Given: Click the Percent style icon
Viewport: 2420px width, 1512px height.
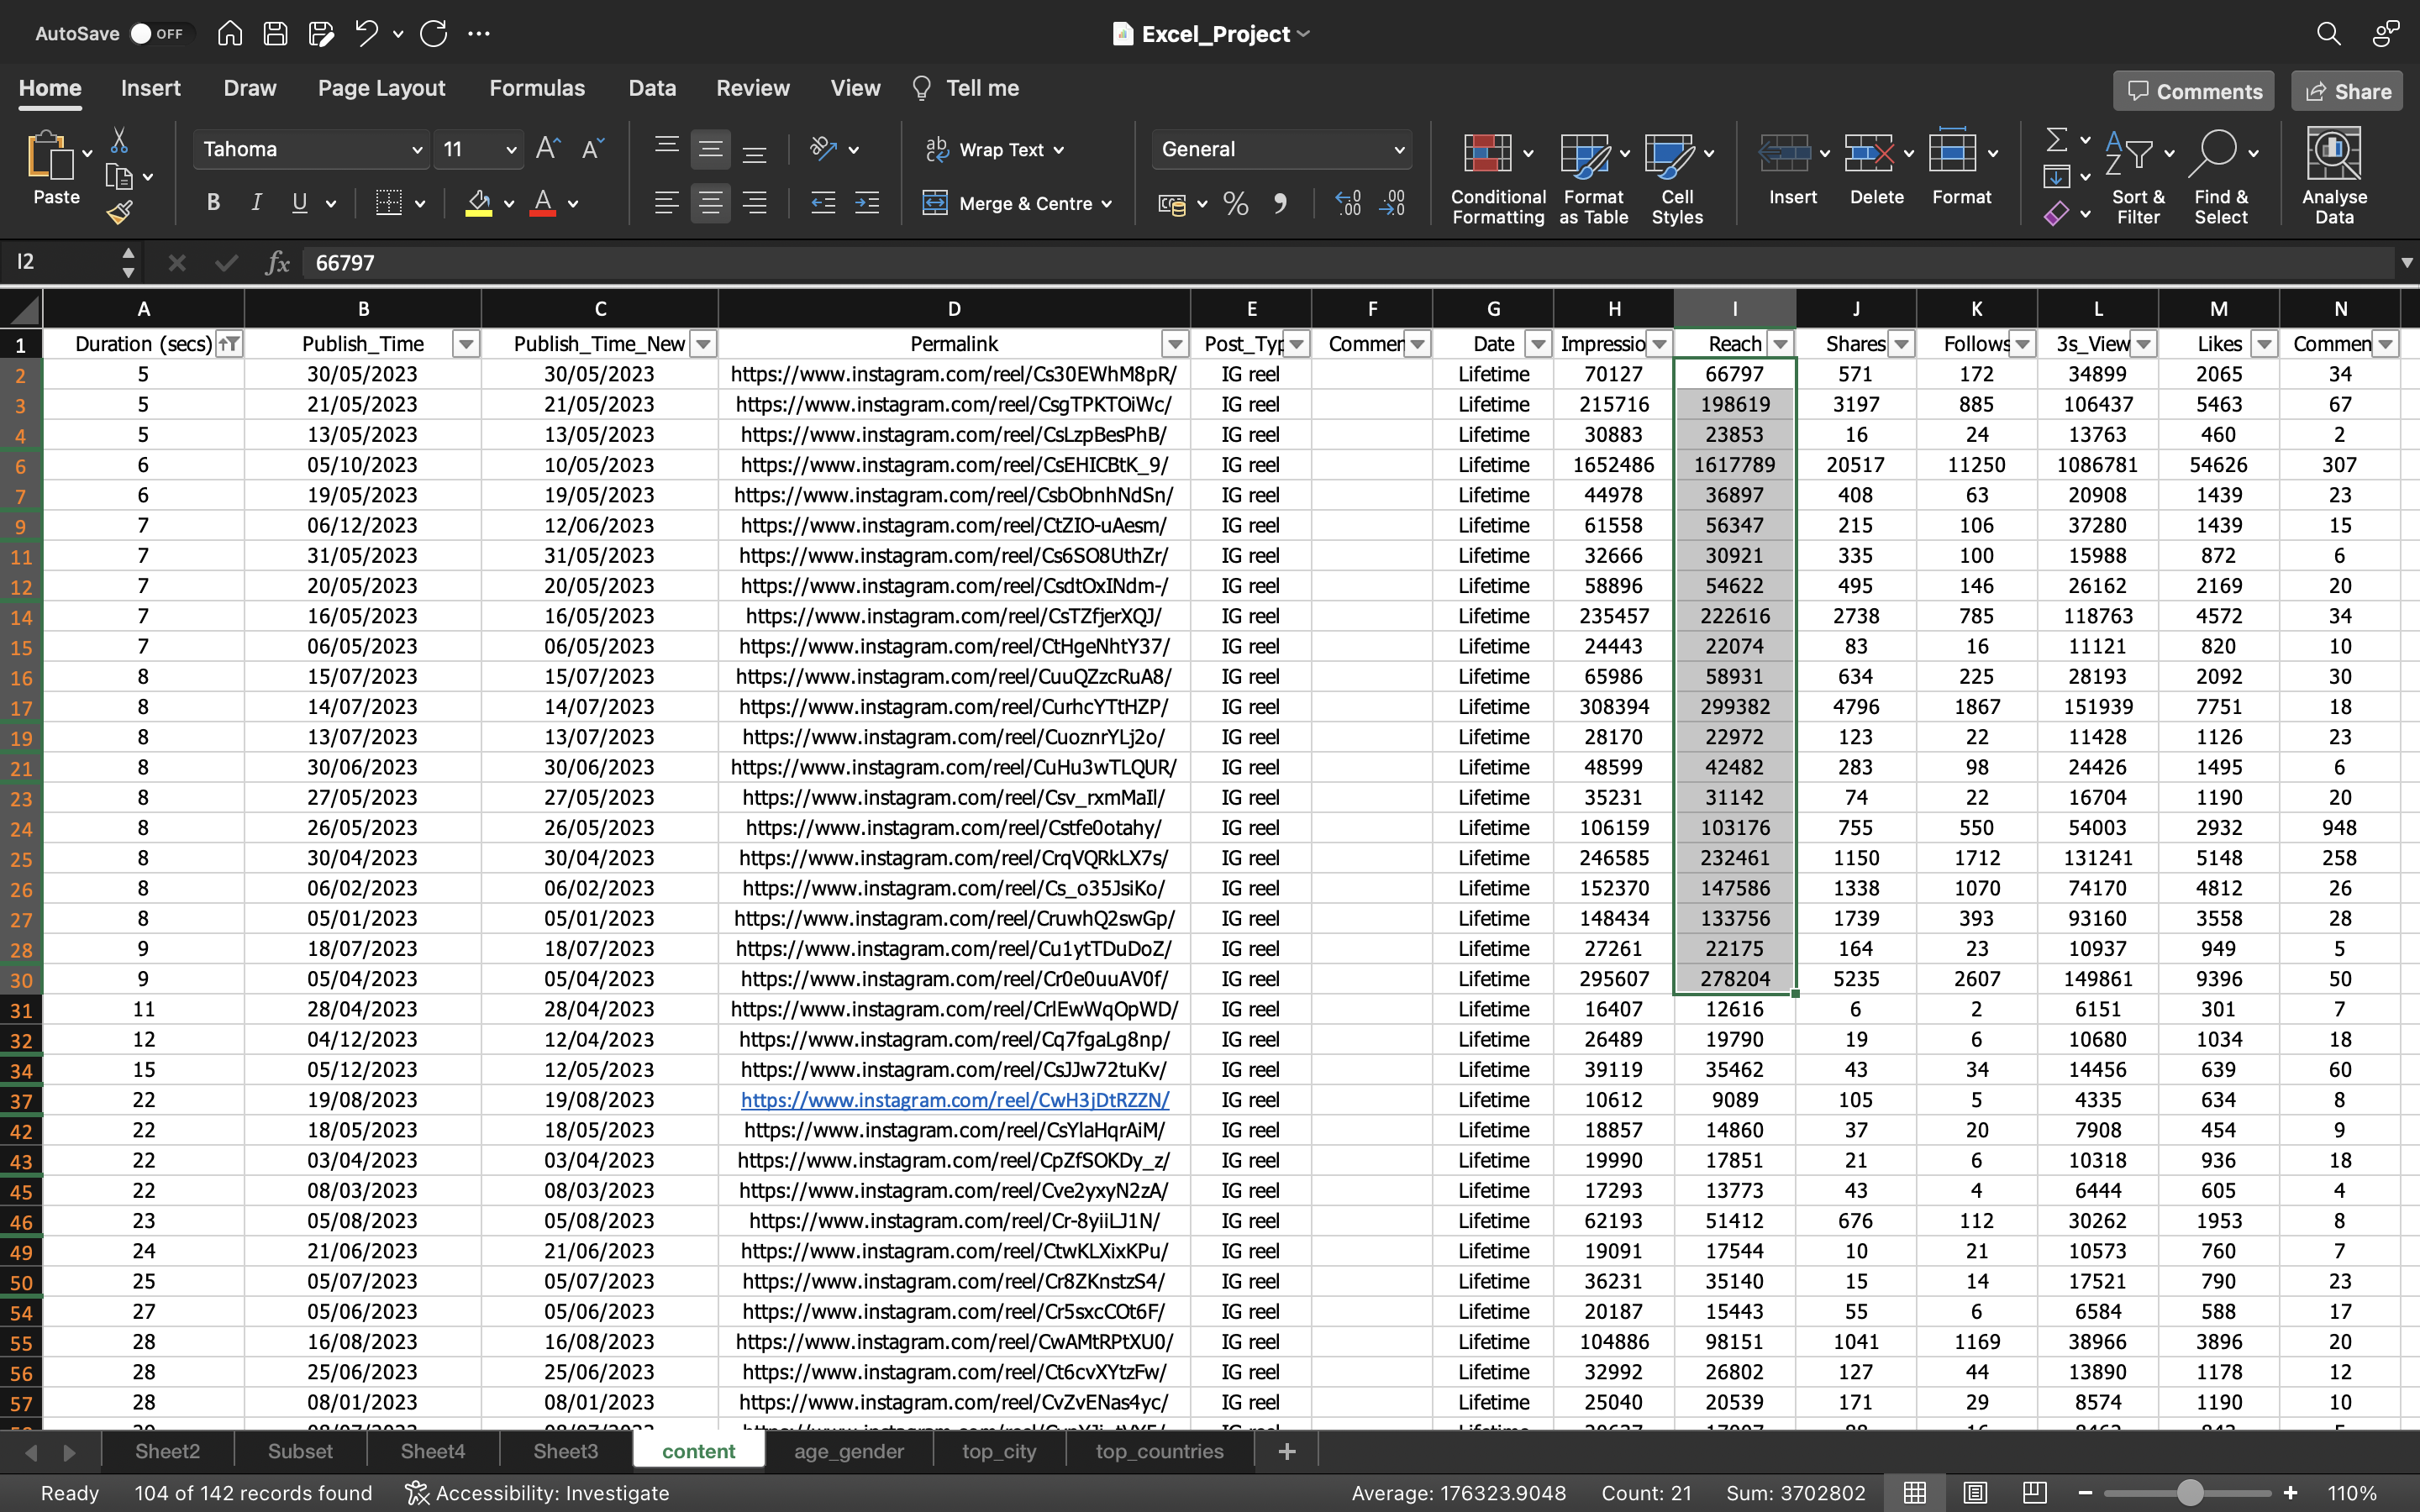Looking at the screenshot, I should pyautogui.click(x=1236, y=204).
